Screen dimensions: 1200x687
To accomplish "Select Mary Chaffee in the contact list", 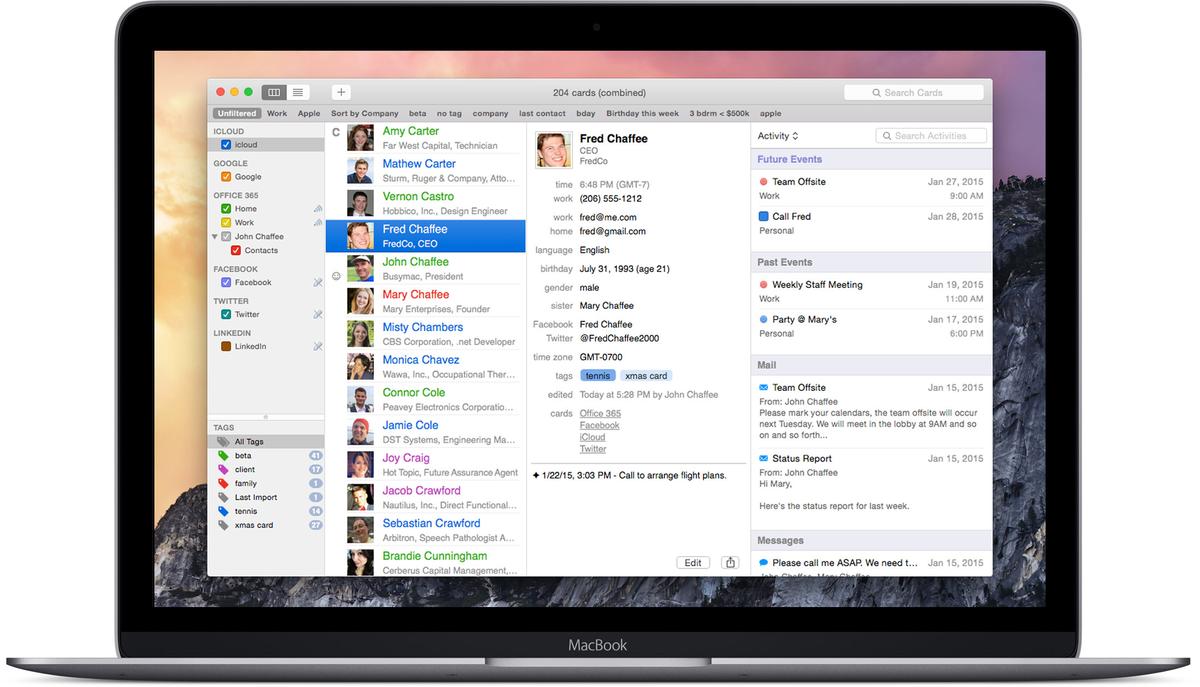I will click(425, 301).
